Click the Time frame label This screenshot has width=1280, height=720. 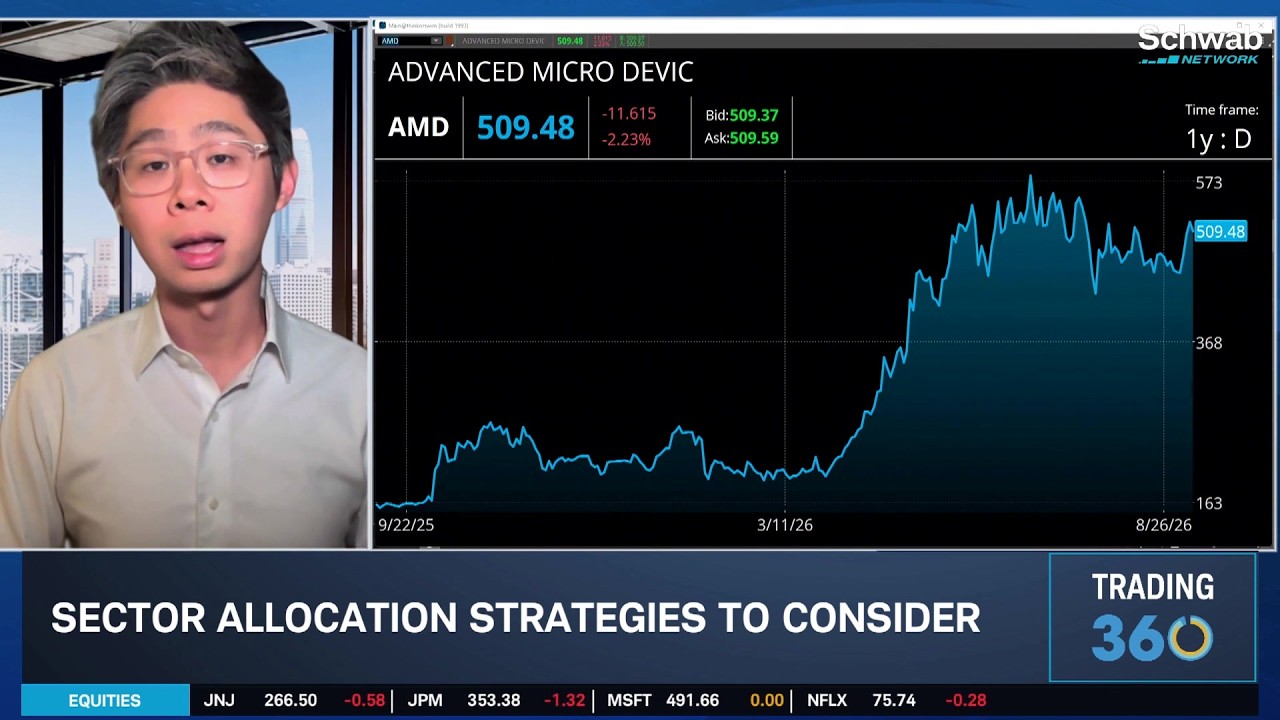[x=1221, y=110]
